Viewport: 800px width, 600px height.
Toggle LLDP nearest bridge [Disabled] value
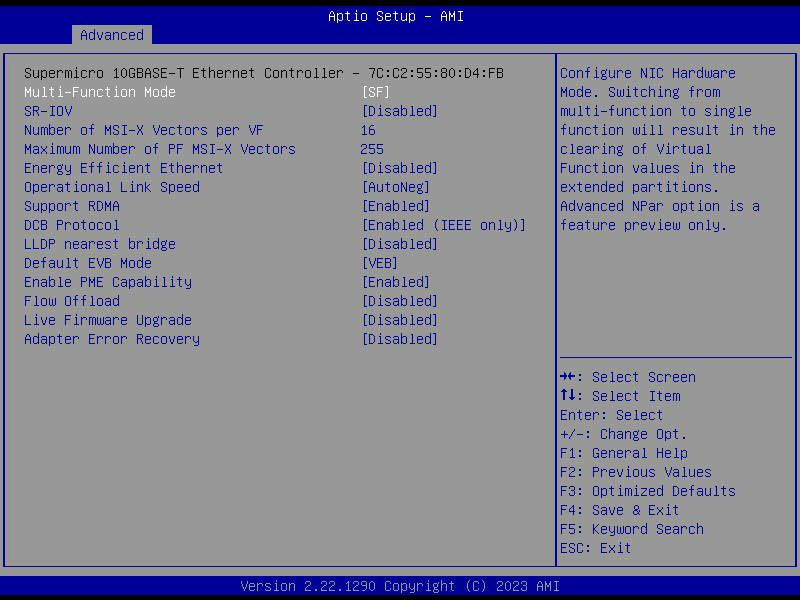tap(399, 244)
